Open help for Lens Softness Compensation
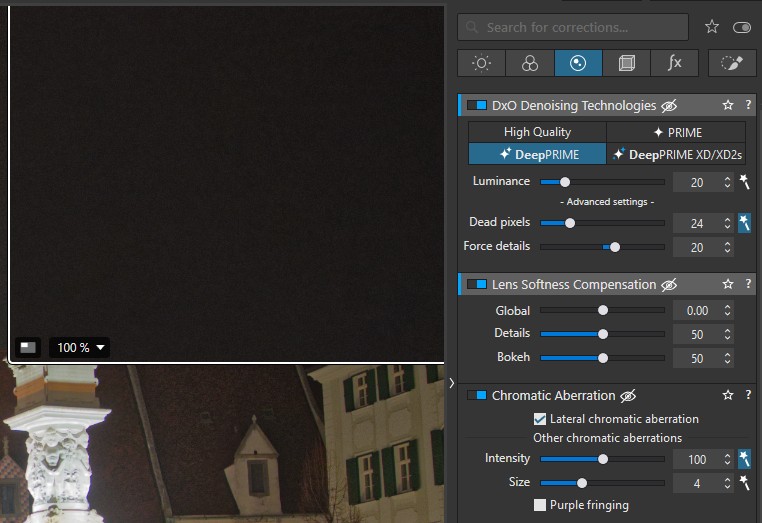 [x=748, y=284]
